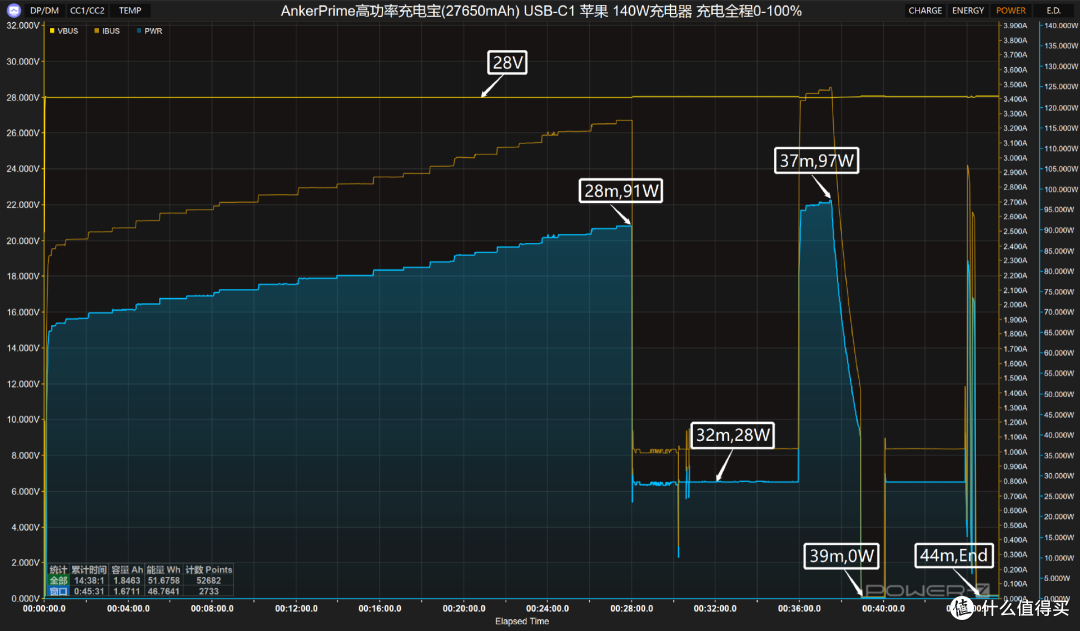Viewport: 1080px width, 631px height.
Task: Click the 3.900A current axis label
Action: point(1015,25)
